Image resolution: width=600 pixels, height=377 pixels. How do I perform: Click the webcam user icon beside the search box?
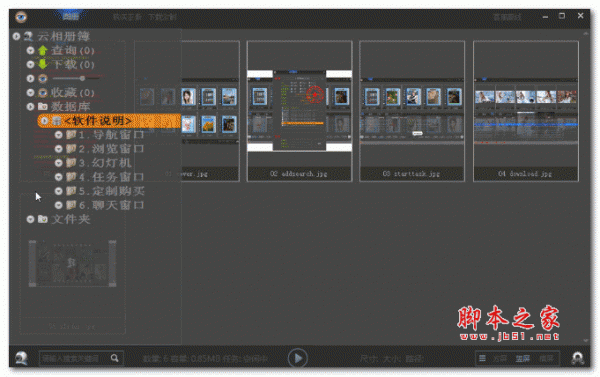[21, 358]
